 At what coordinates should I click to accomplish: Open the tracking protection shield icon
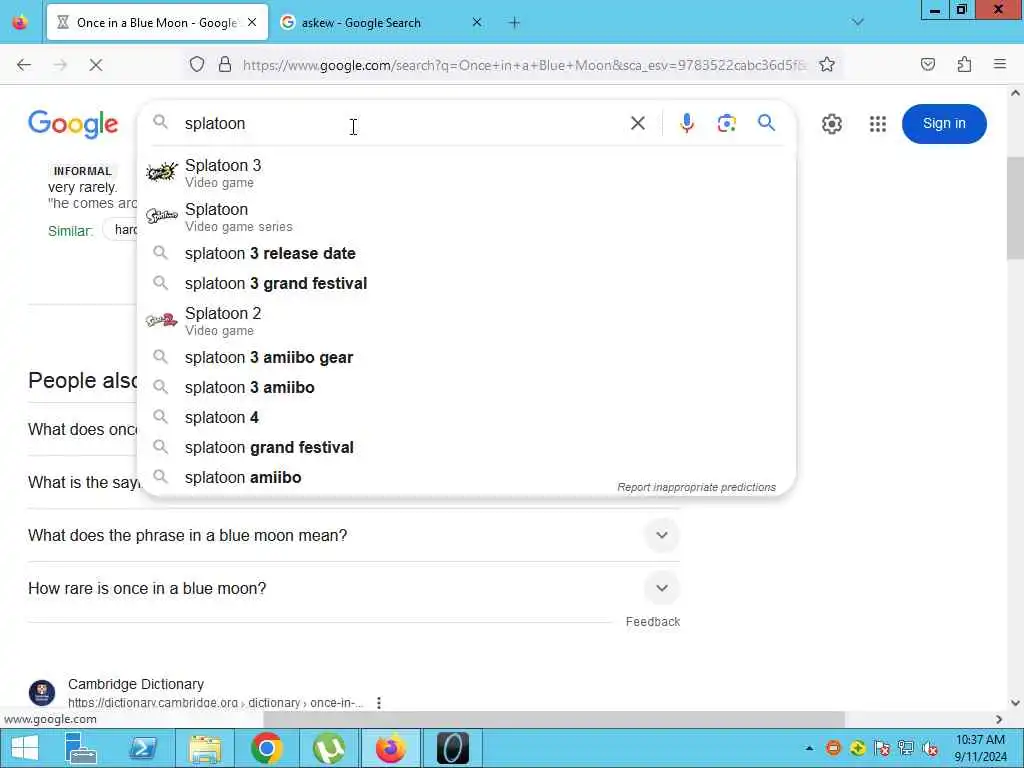(x=197, y=65)
